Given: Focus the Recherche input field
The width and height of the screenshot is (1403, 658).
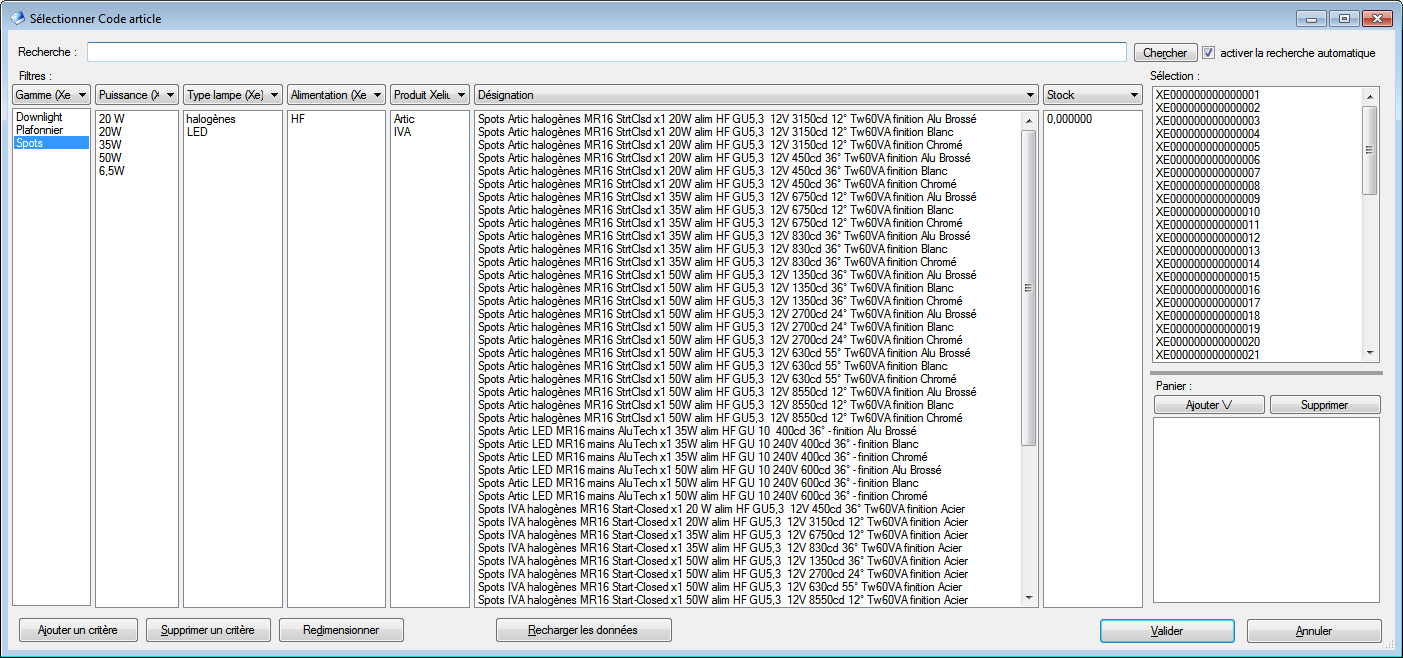Looking at the screenshot, I should point(607,52).
